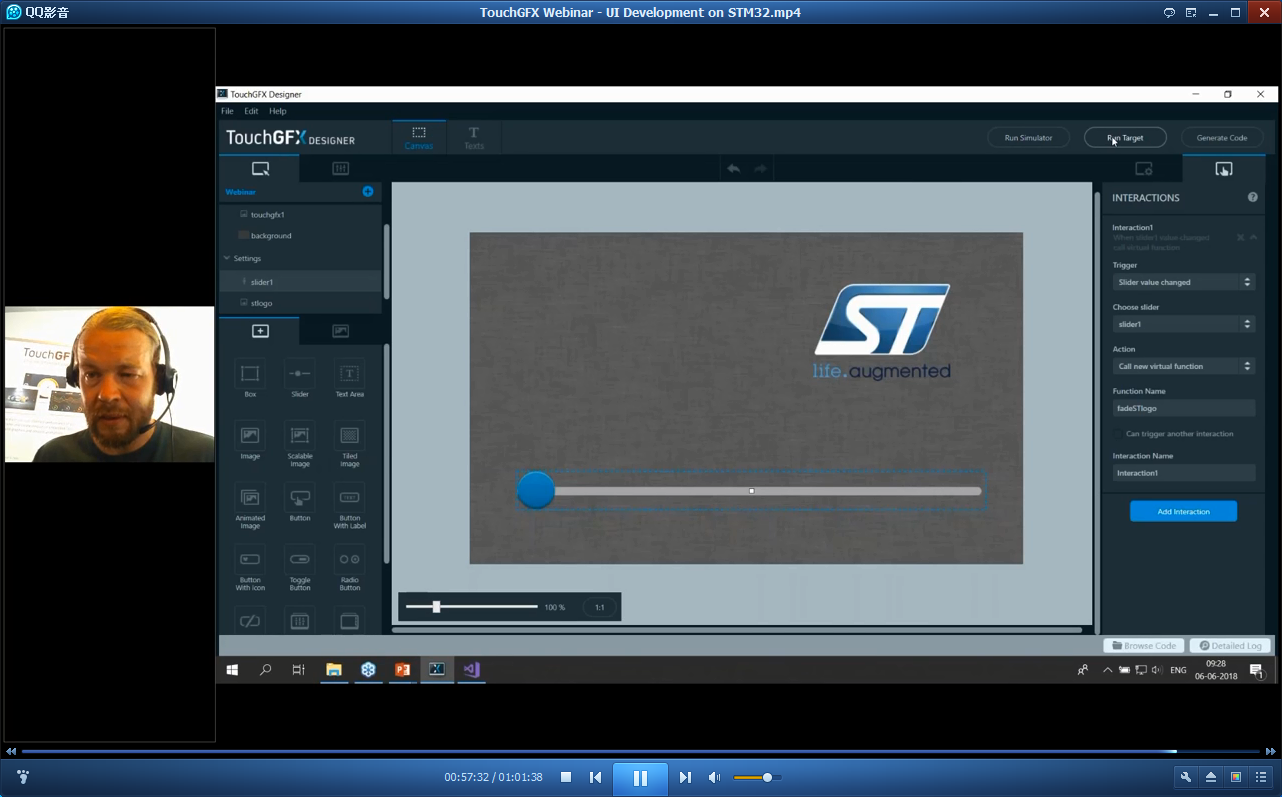This screenshot has height=797, width=1282.
Task: Open the File menu in TouchGFX Designer
Action: click(227, 111)
